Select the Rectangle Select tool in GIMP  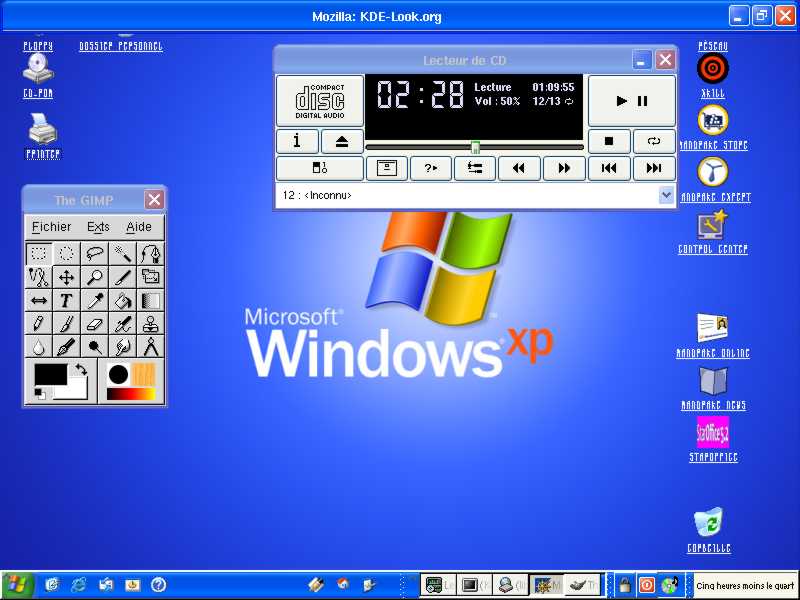39,254
